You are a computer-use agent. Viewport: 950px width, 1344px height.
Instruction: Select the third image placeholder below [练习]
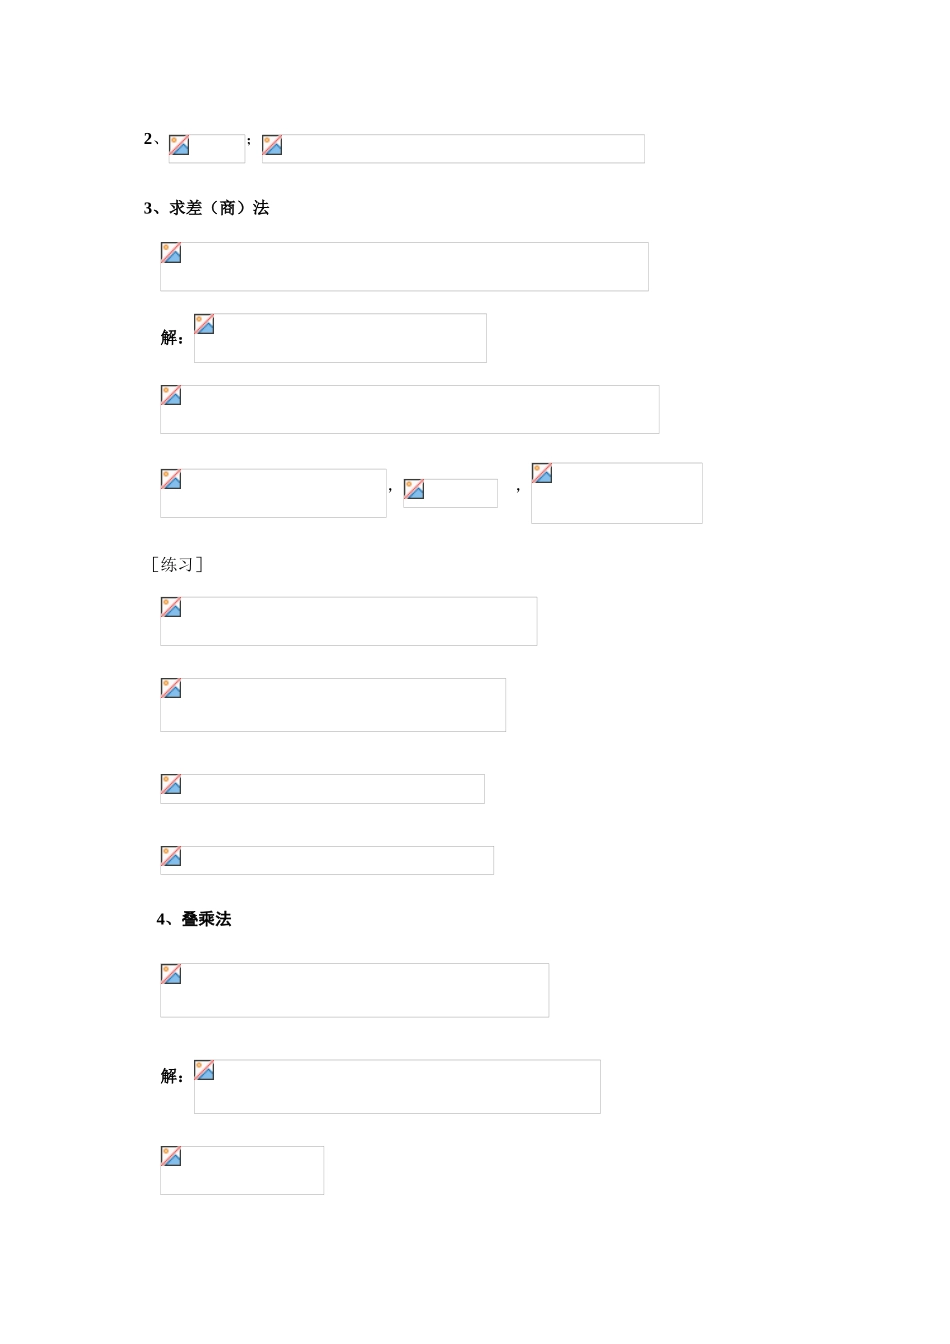click(322, 788)
